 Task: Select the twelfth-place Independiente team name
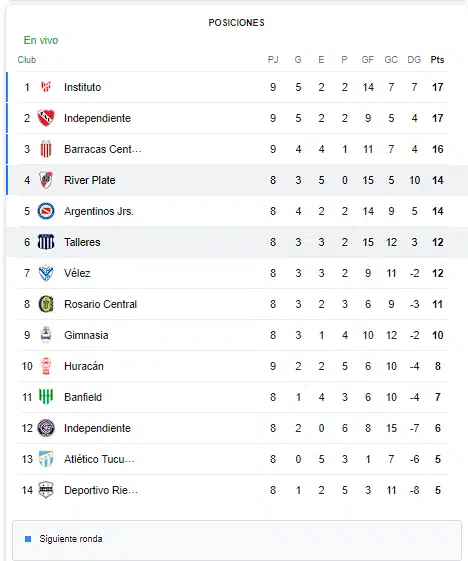point(97,428)
